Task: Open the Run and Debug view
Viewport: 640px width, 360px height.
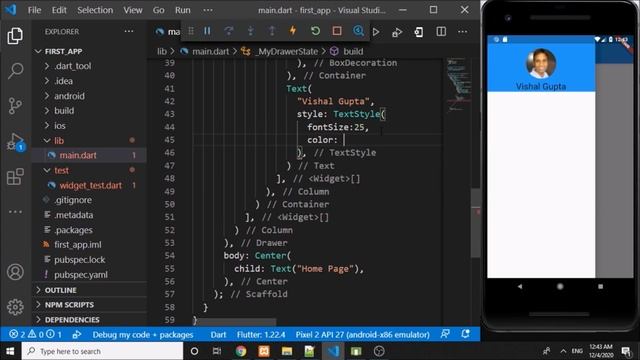Action: (15, 142)
